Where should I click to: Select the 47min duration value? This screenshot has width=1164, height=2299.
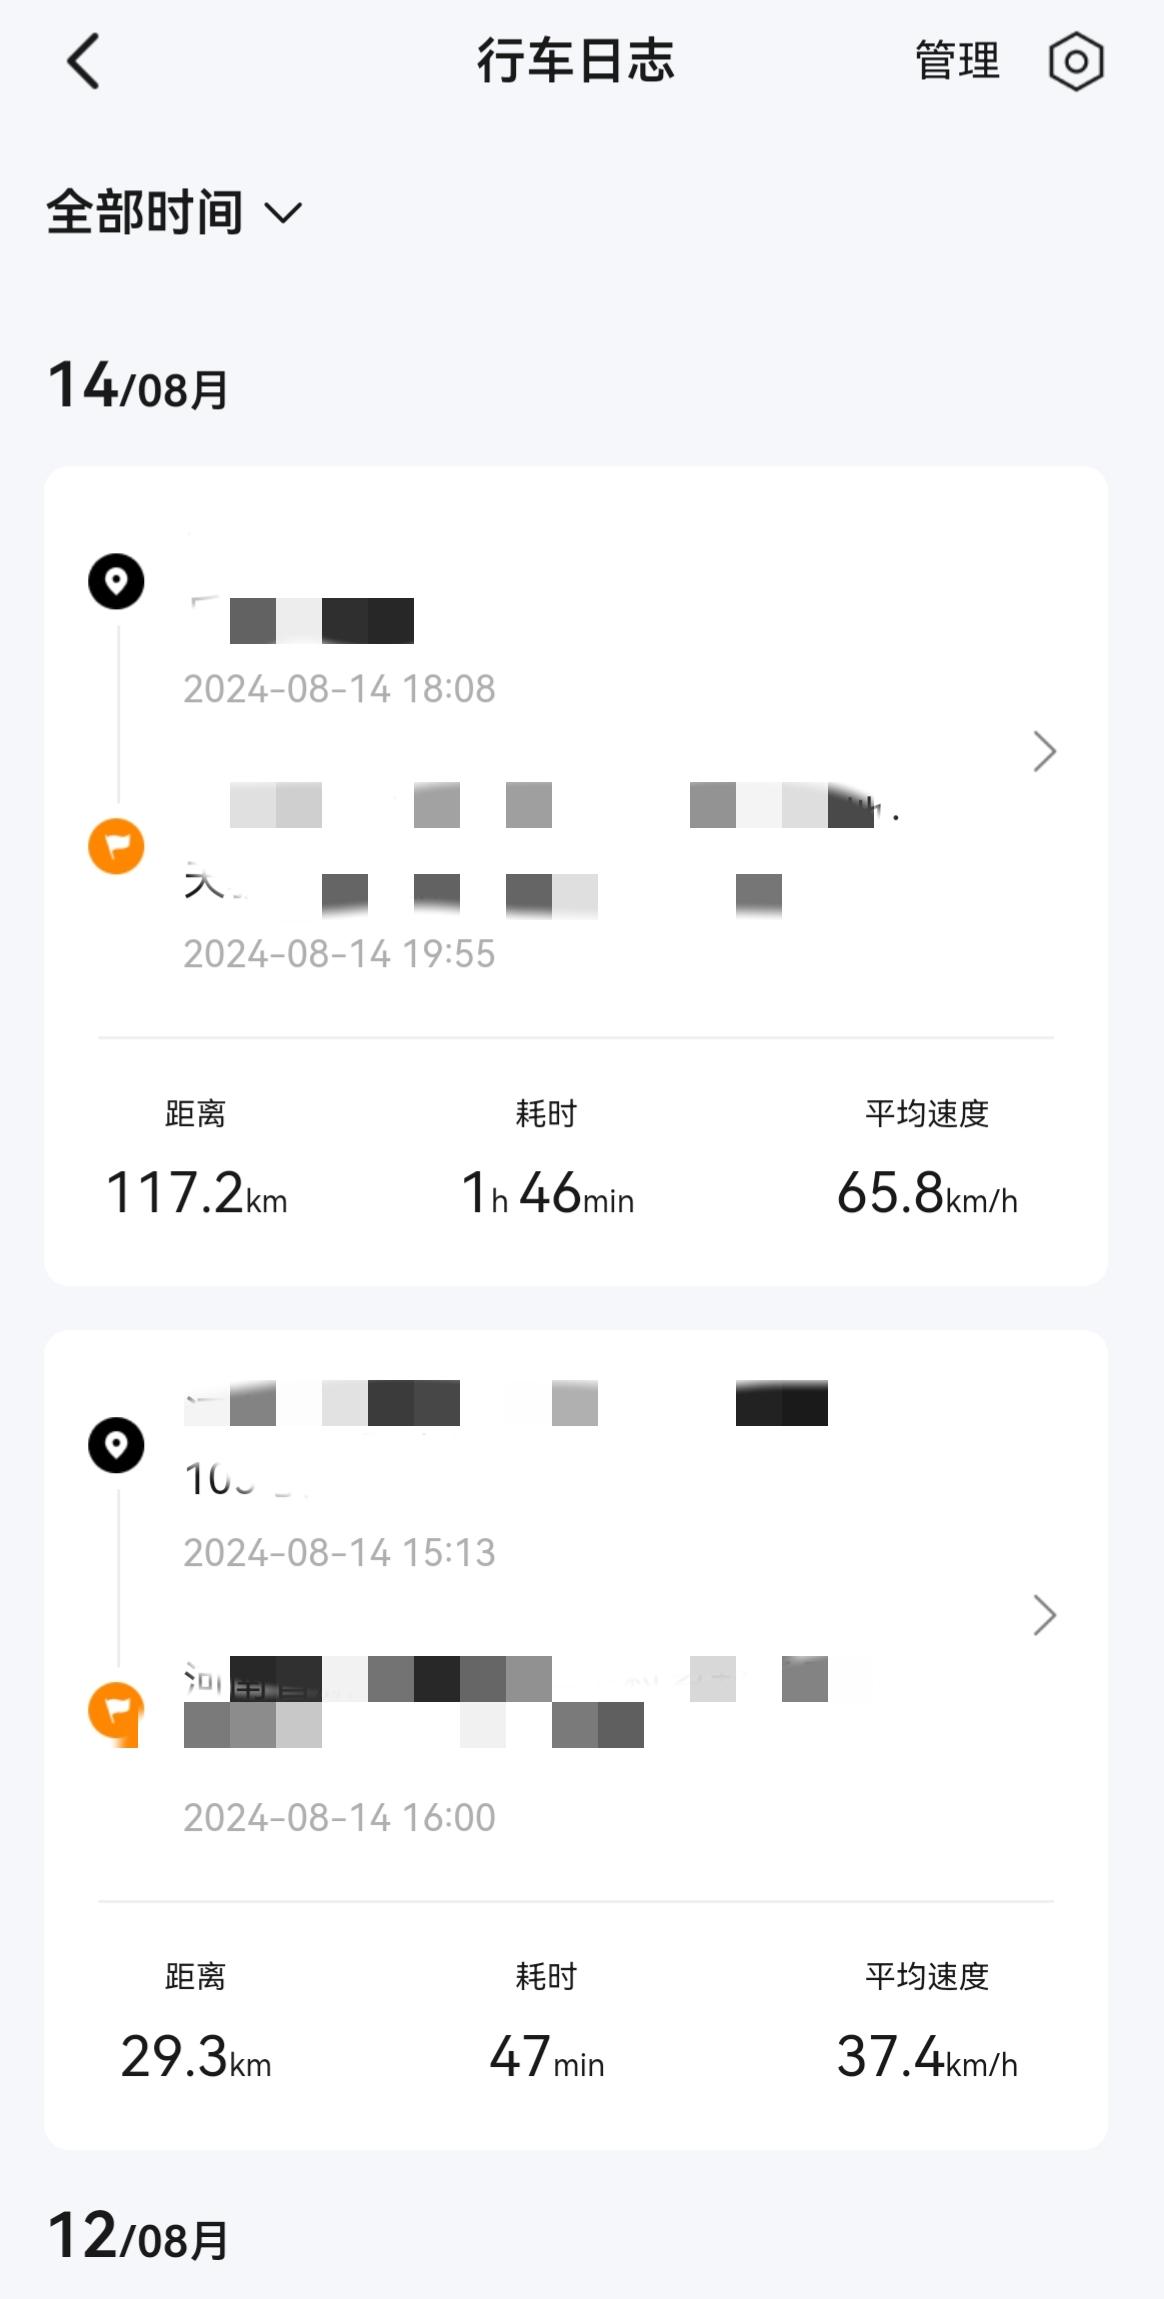coord(547,2057)
